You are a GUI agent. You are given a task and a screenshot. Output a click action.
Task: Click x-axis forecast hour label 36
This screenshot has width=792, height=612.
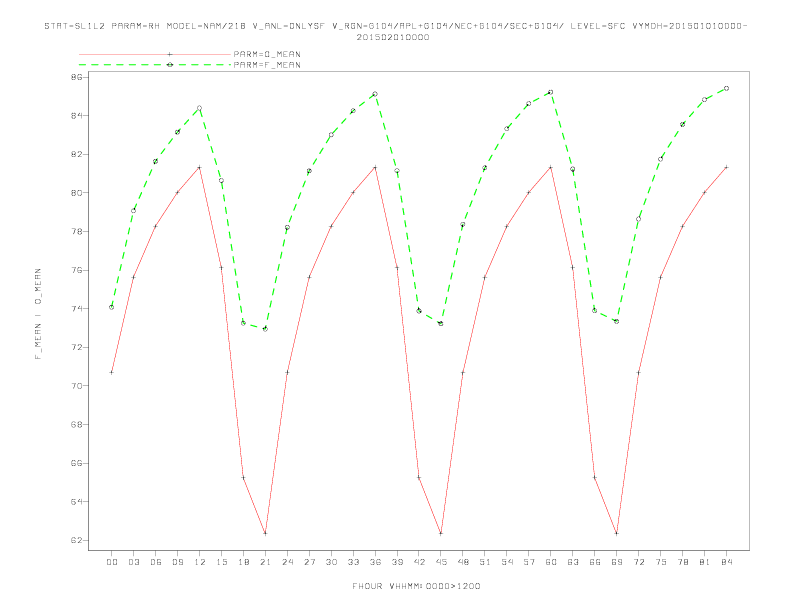pos(375,562)
